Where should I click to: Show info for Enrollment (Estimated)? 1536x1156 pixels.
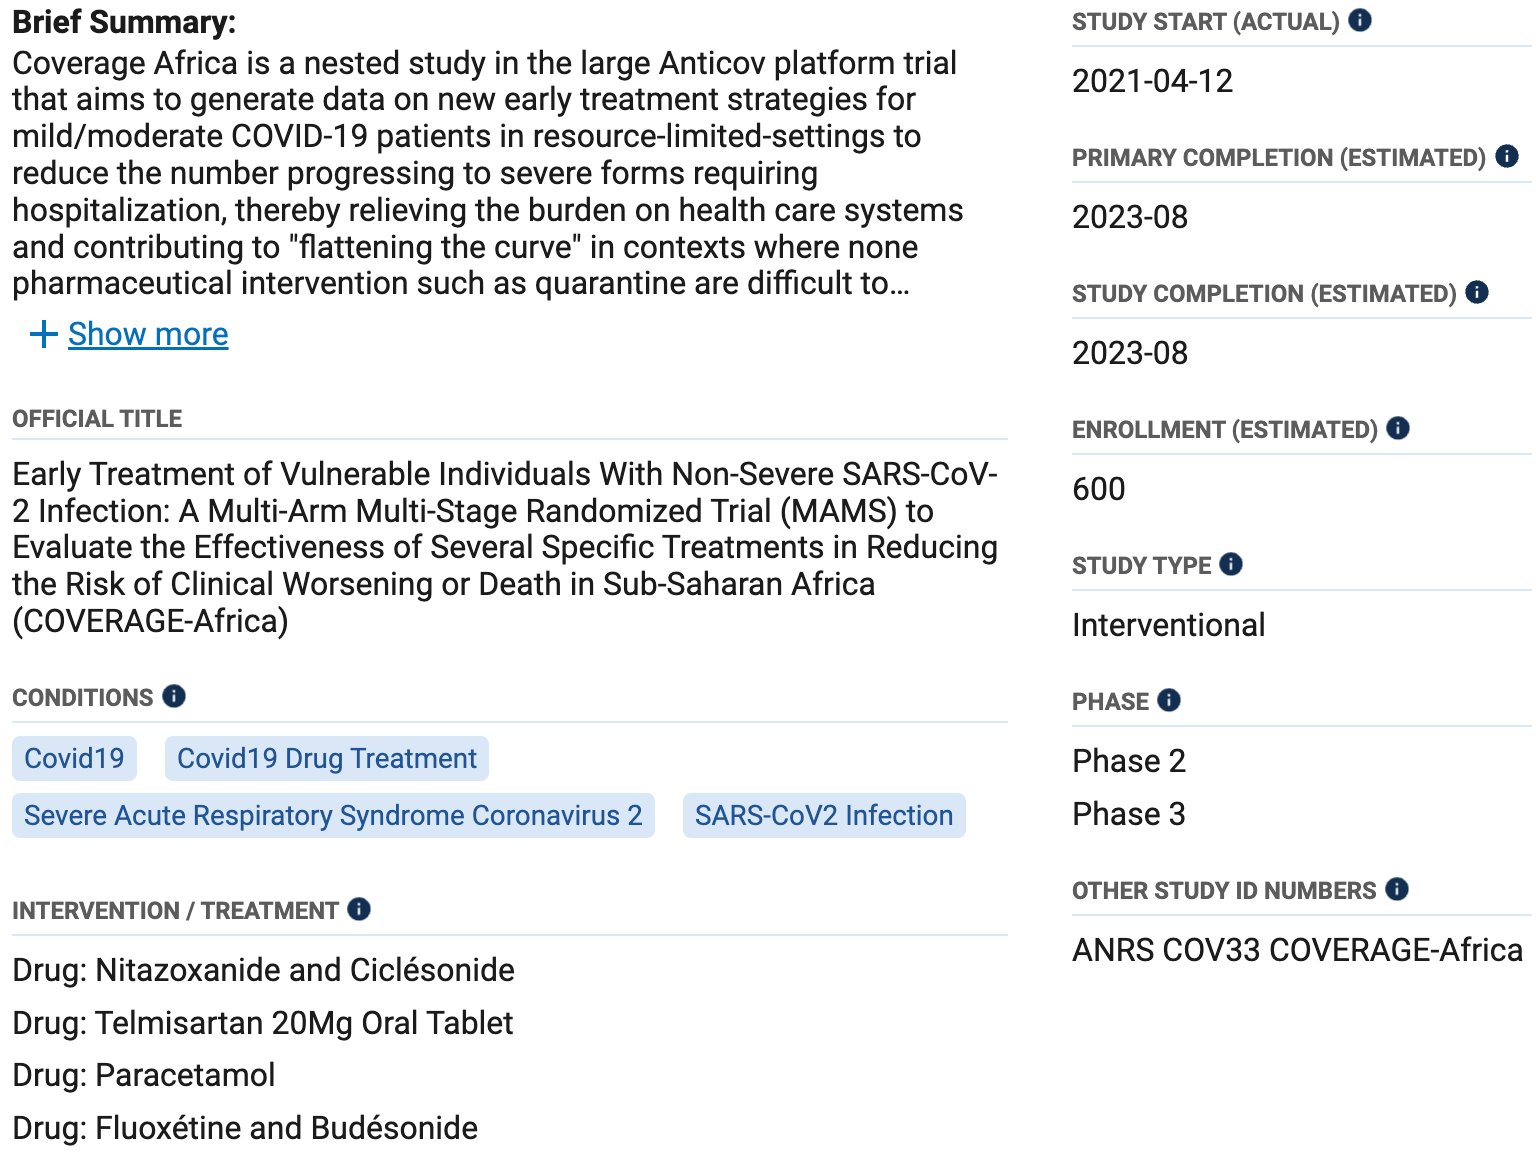coord(1398,428)
